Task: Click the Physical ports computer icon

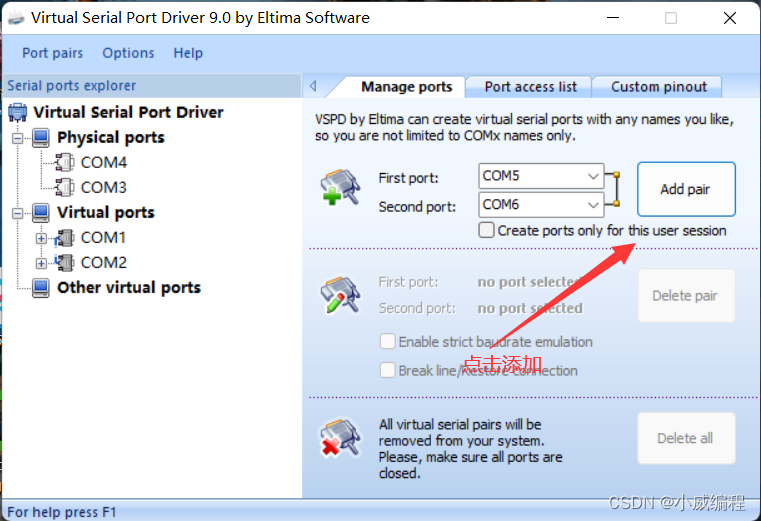Action: (41, 138)
